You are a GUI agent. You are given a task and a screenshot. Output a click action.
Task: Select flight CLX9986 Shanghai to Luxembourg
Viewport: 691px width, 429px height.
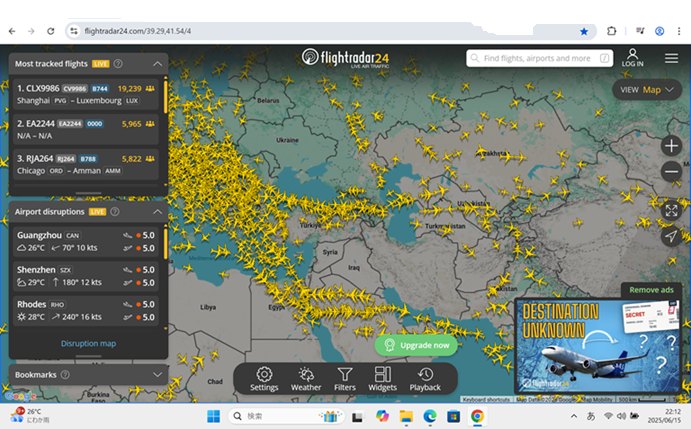click(x=85, y=94)
